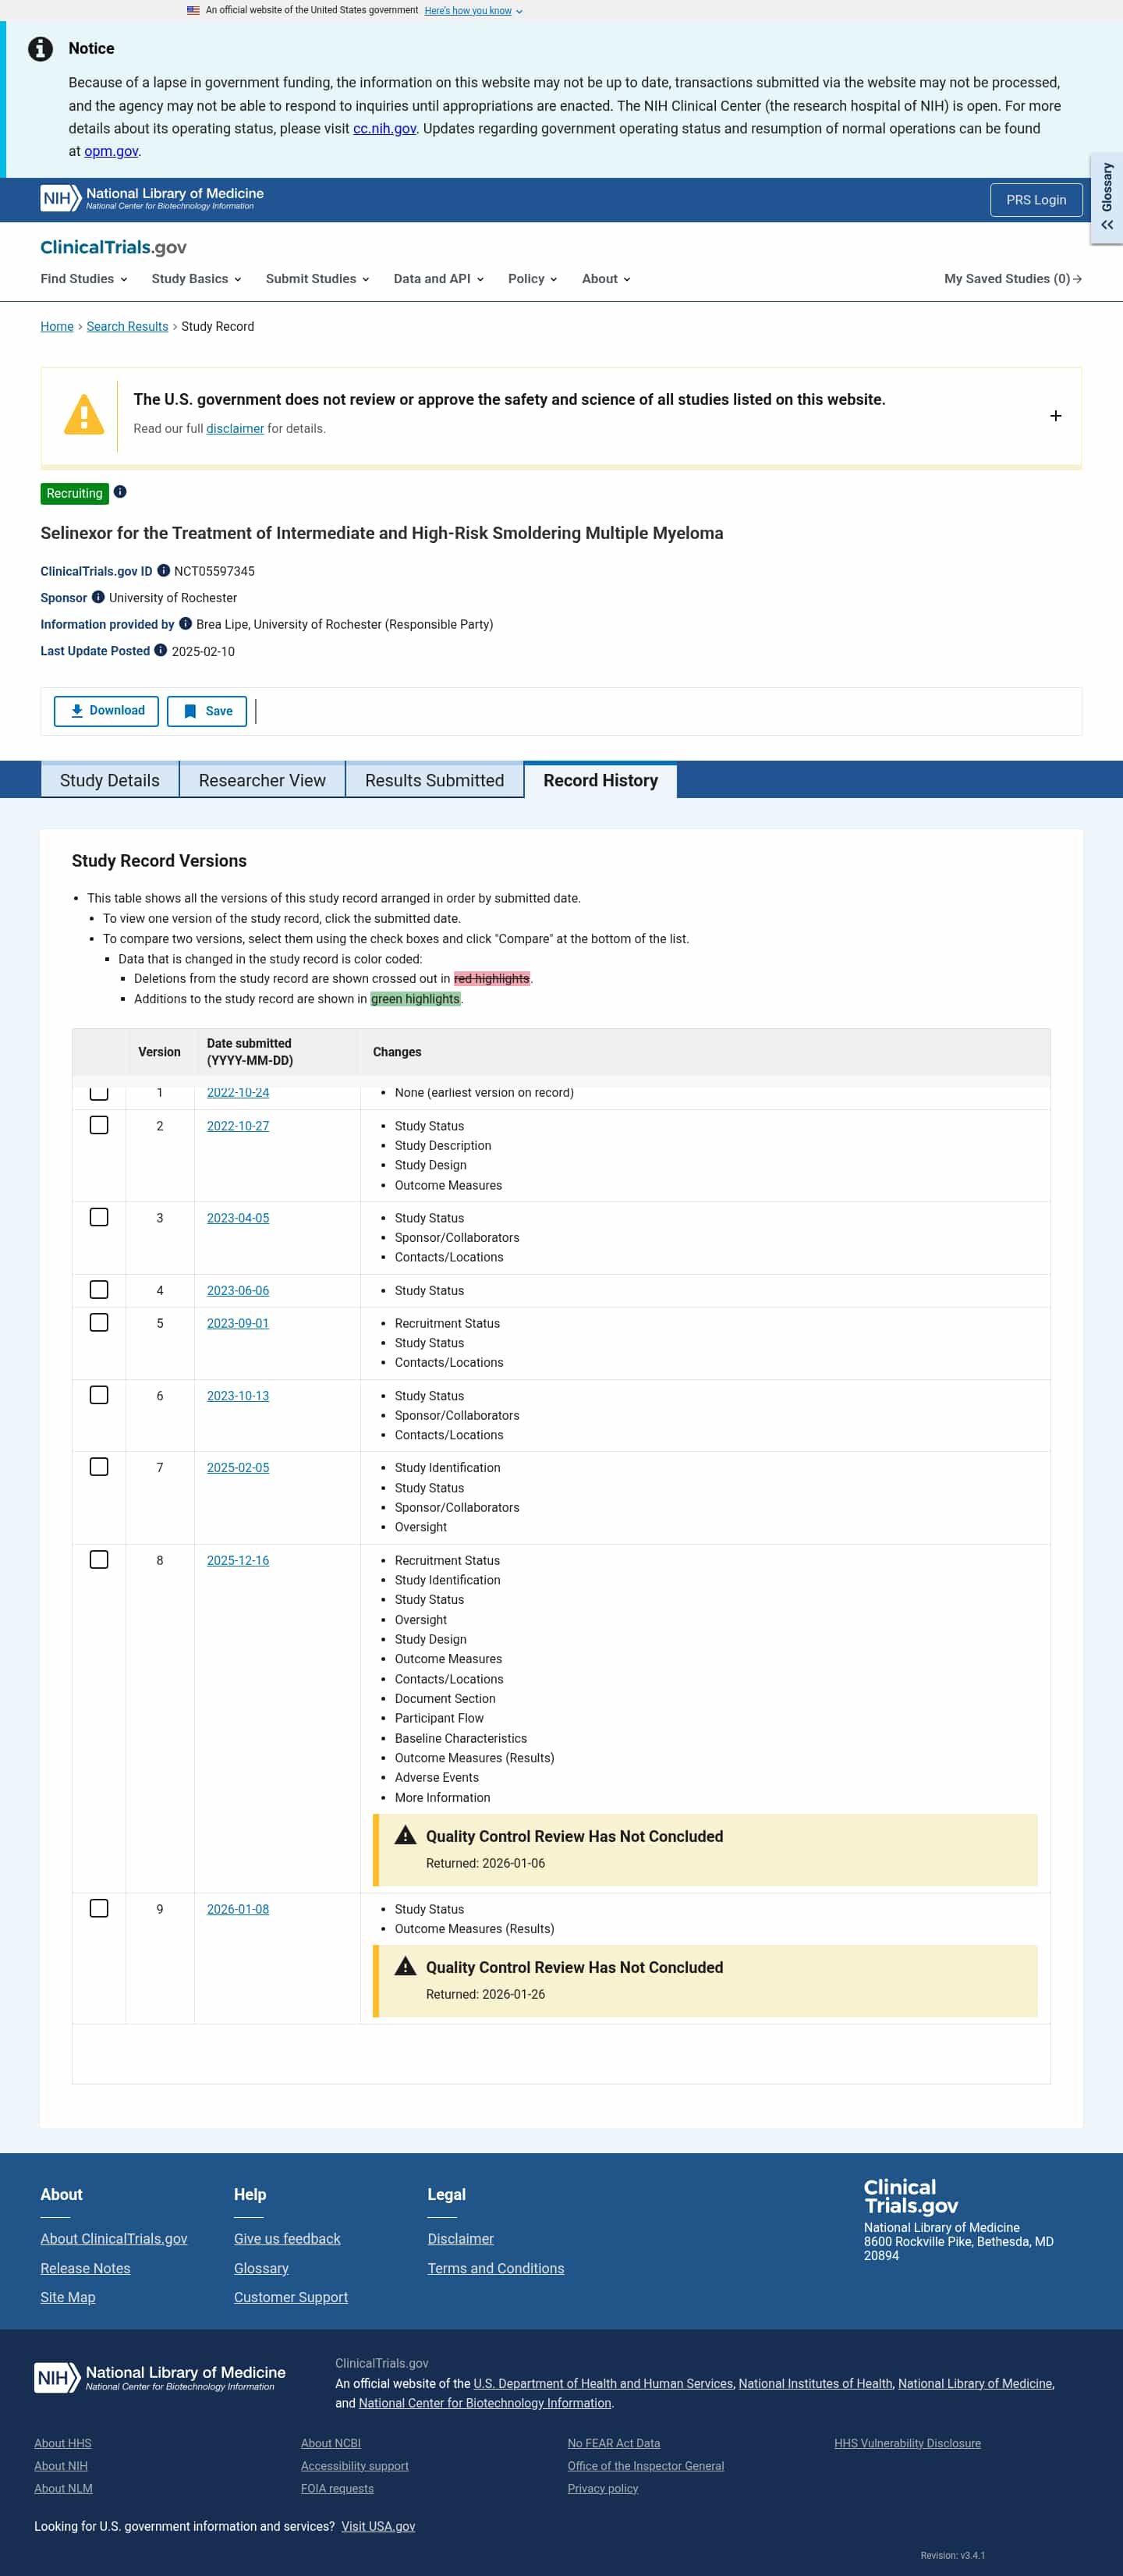Click HHS Vulnerability Disclosure link

click(x=908, y=2443)
